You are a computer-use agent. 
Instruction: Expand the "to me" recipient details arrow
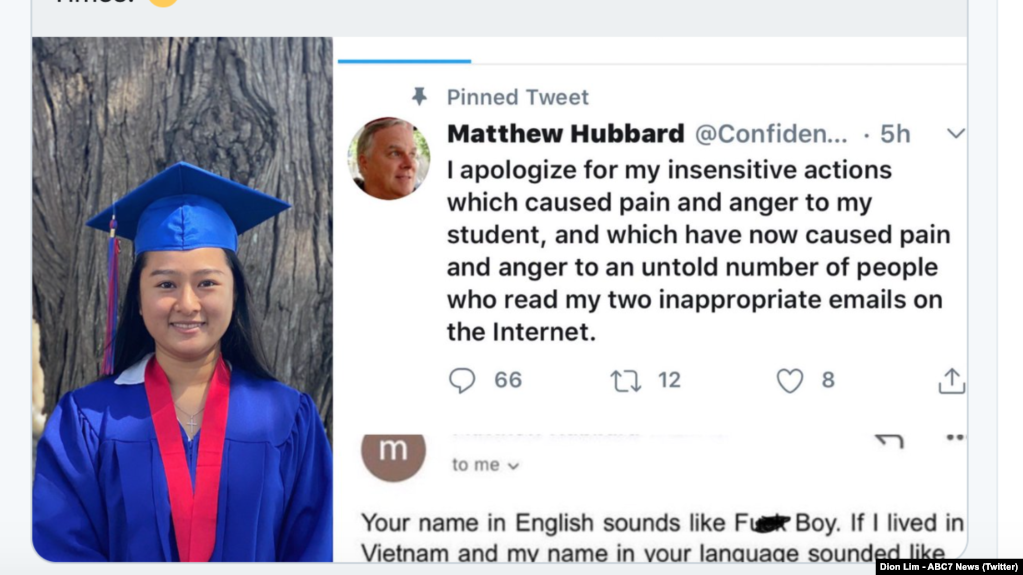tap(513, 466)
